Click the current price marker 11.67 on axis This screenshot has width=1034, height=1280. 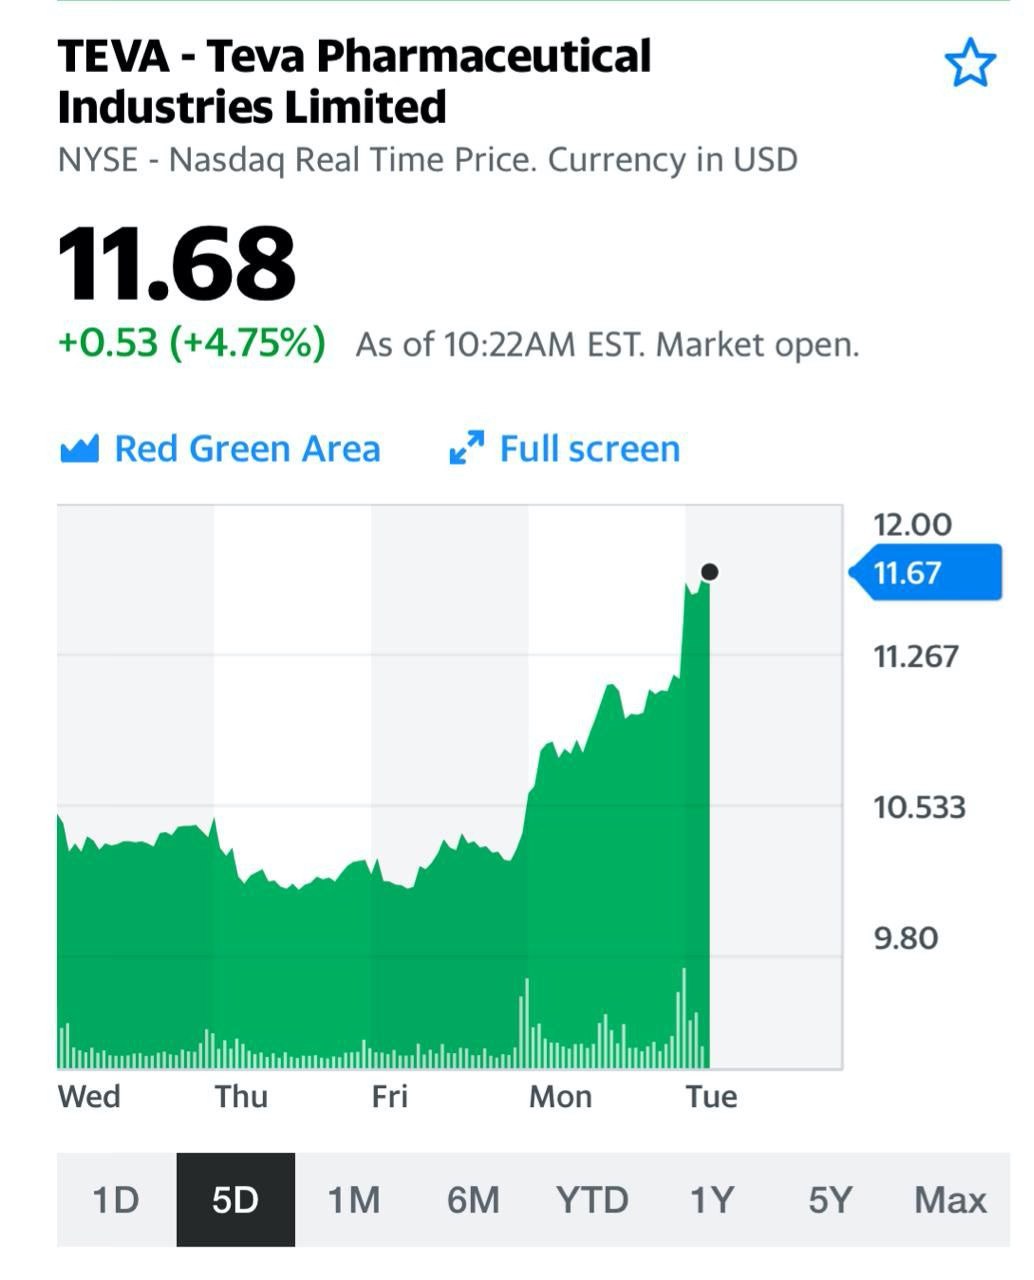coord(925,573)
